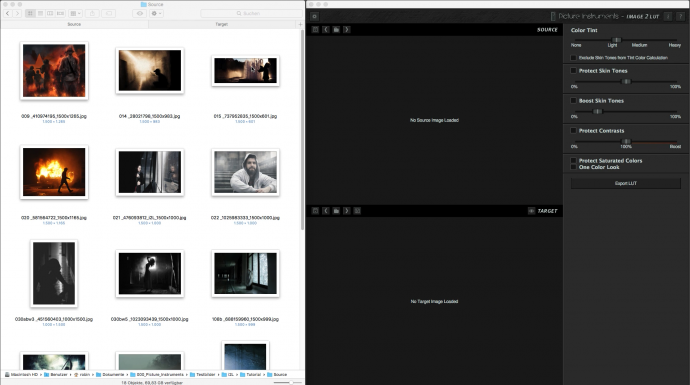
Task: Open Image 2 LUT settings gear
Action: pos(314,16)
